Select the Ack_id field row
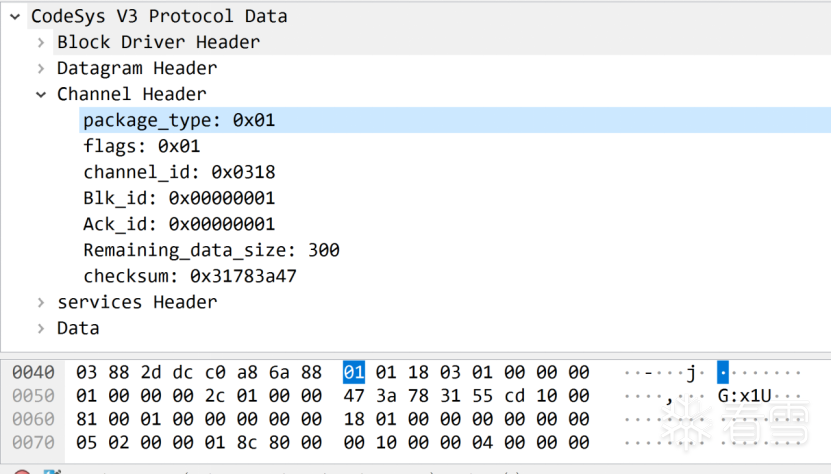 coord(179,224)
